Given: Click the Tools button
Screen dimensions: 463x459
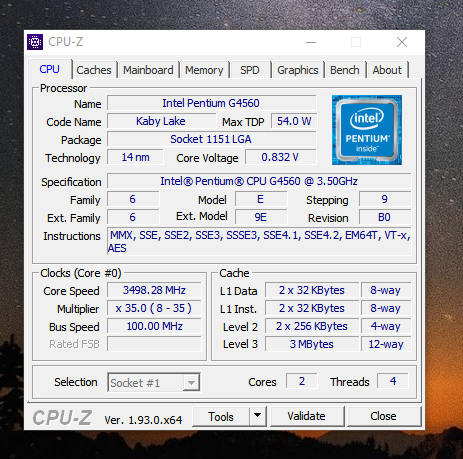Looking at the screenshot, I should pos(221,416).
